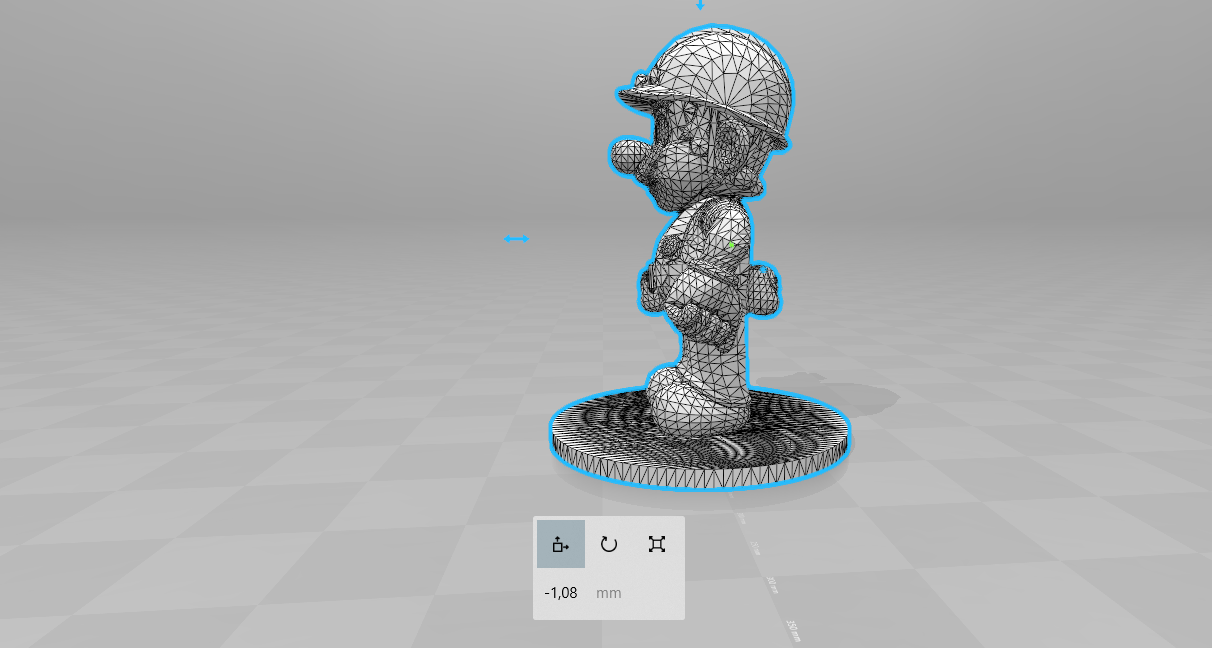The height and width of the screenshot is (648, 1212).
Task: Select the Scale tool icon
Action: tap(657, 544)
